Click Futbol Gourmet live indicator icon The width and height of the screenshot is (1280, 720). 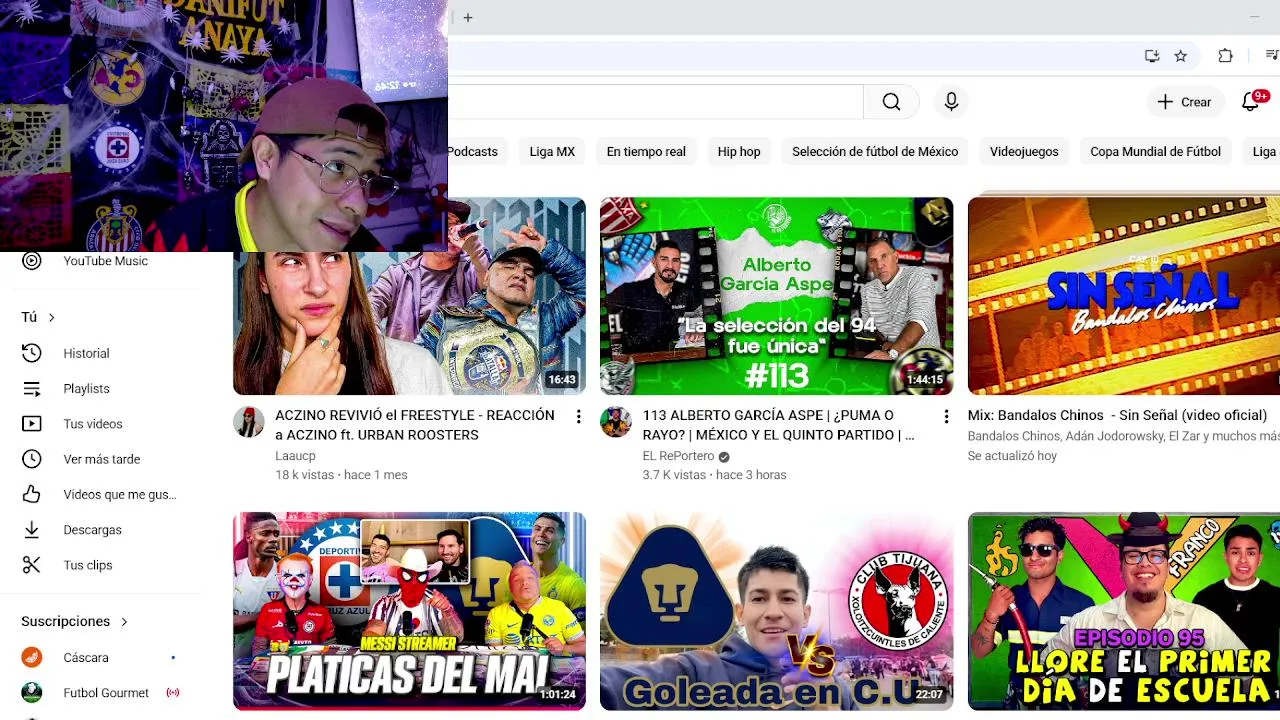(173, 693)
